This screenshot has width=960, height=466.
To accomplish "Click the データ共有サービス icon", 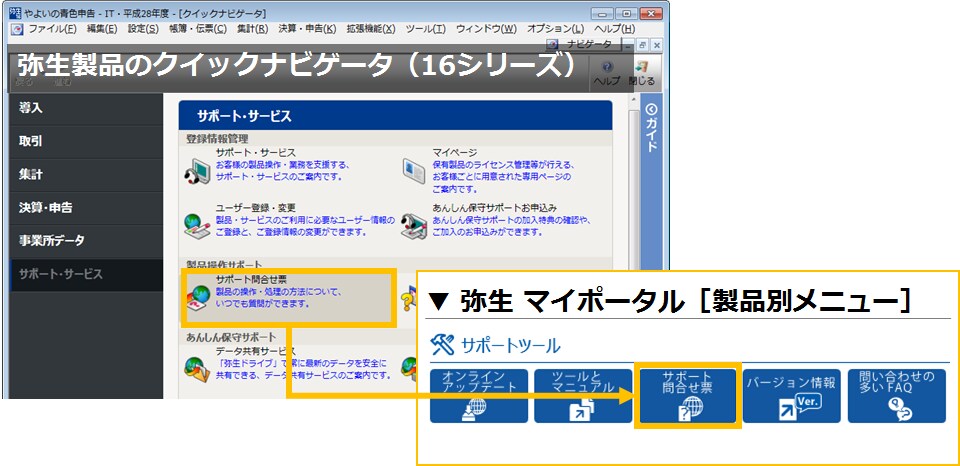I will click(197, 369).
